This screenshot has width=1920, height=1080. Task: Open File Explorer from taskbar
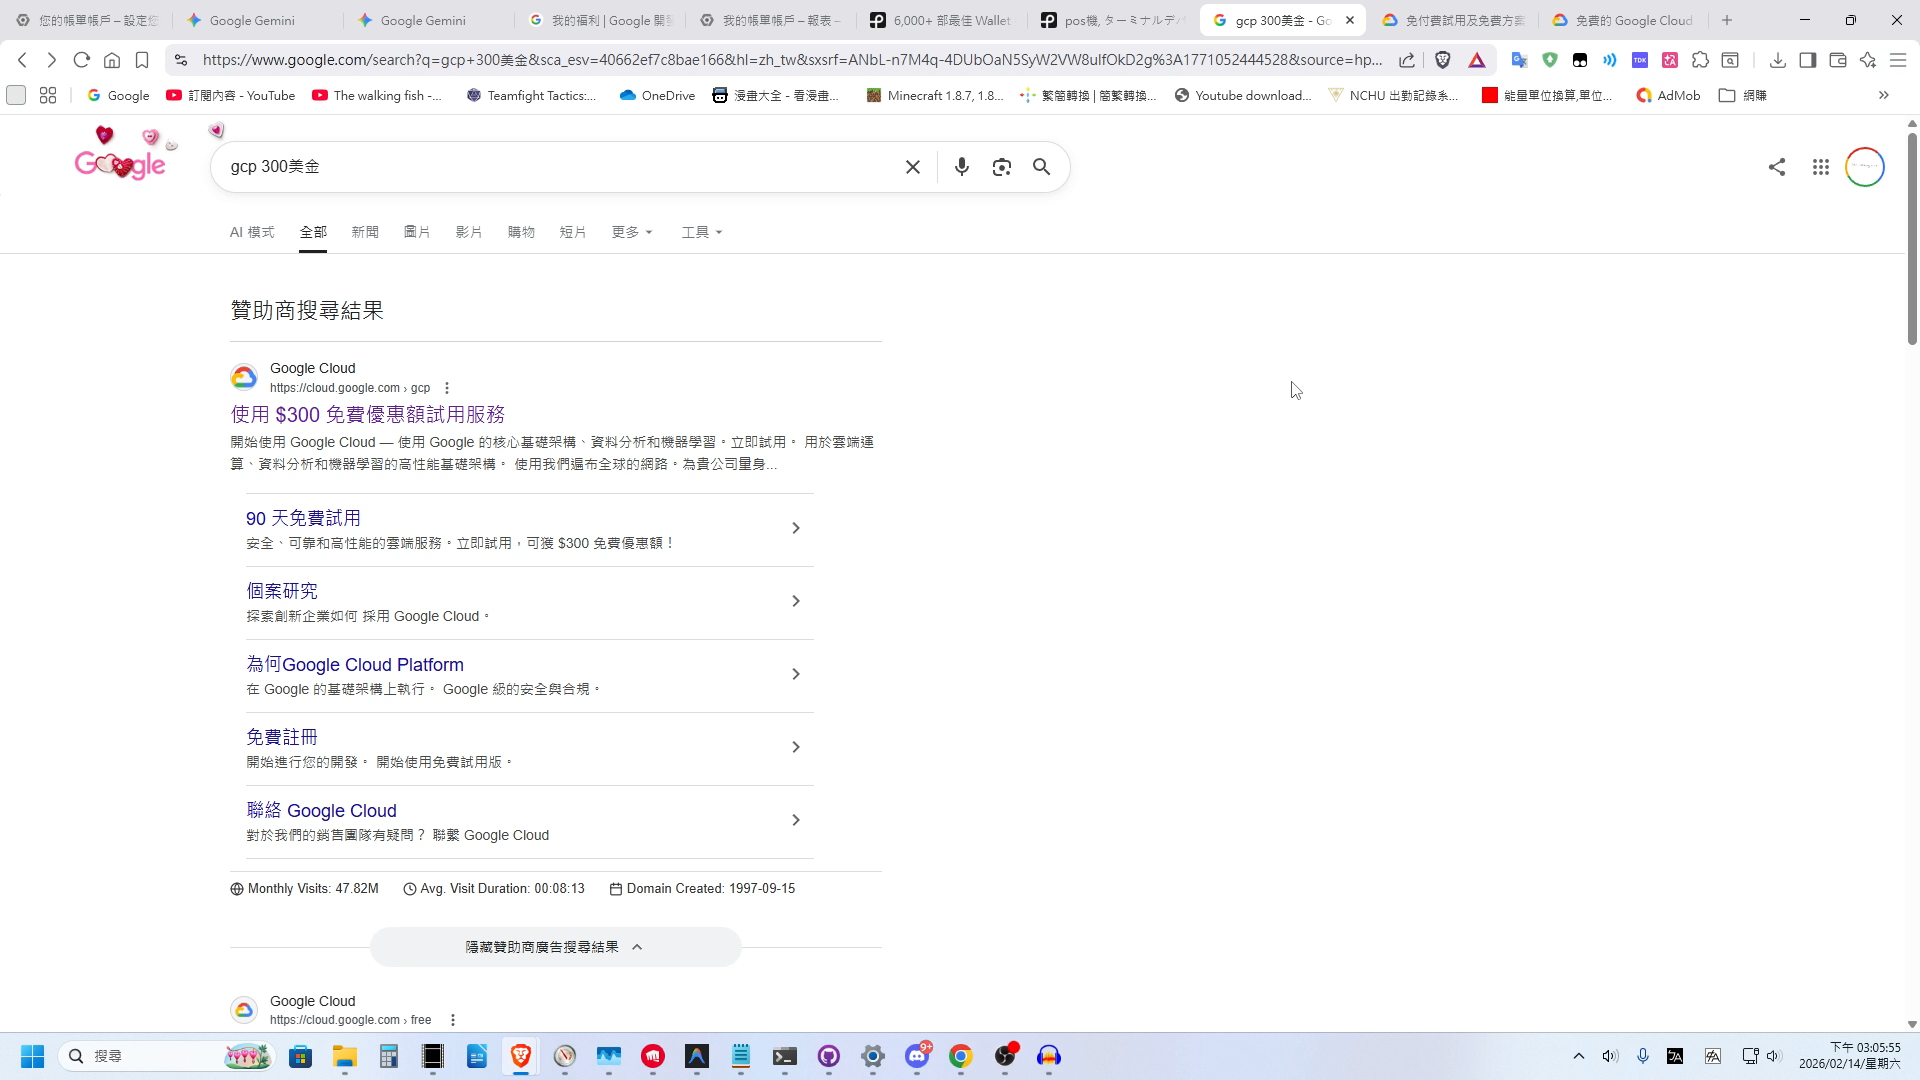point(344,1056)
